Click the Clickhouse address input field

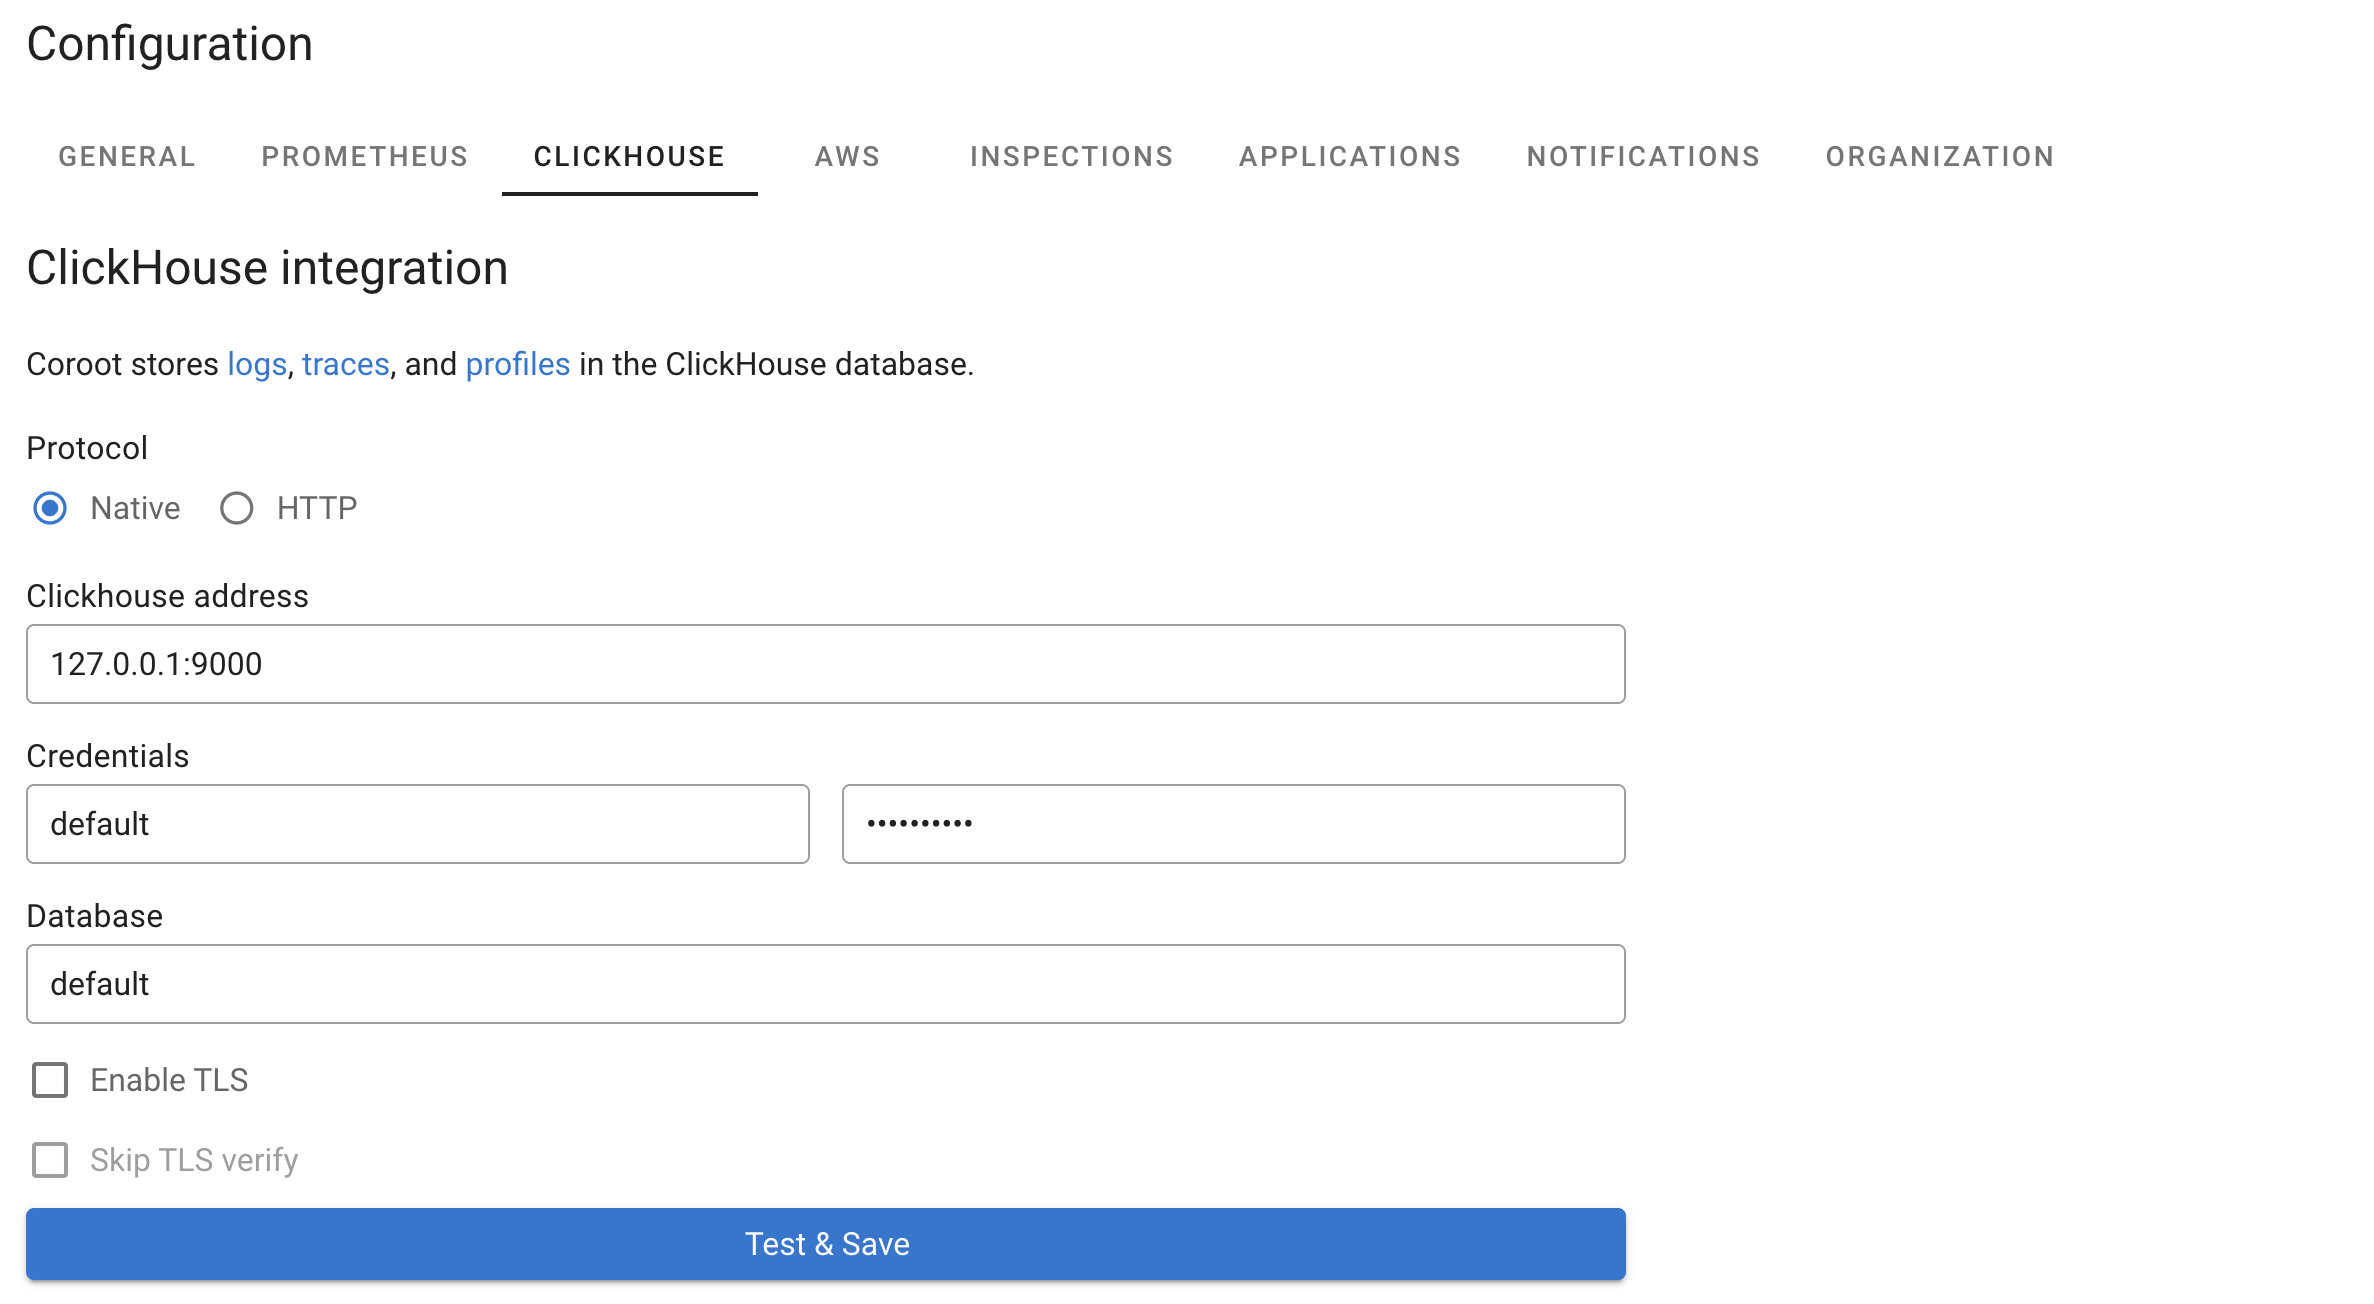825,662
